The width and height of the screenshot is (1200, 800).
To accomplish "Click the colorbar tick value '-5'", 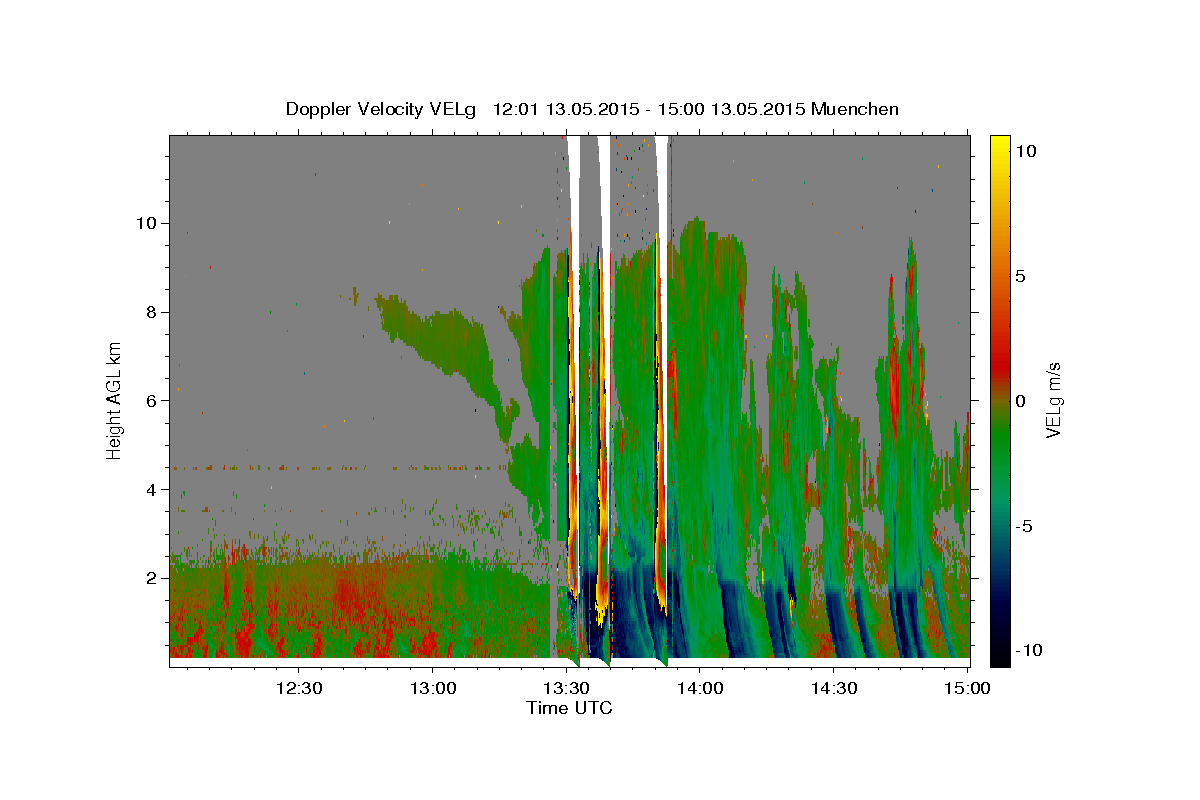I will [1026, 526].
